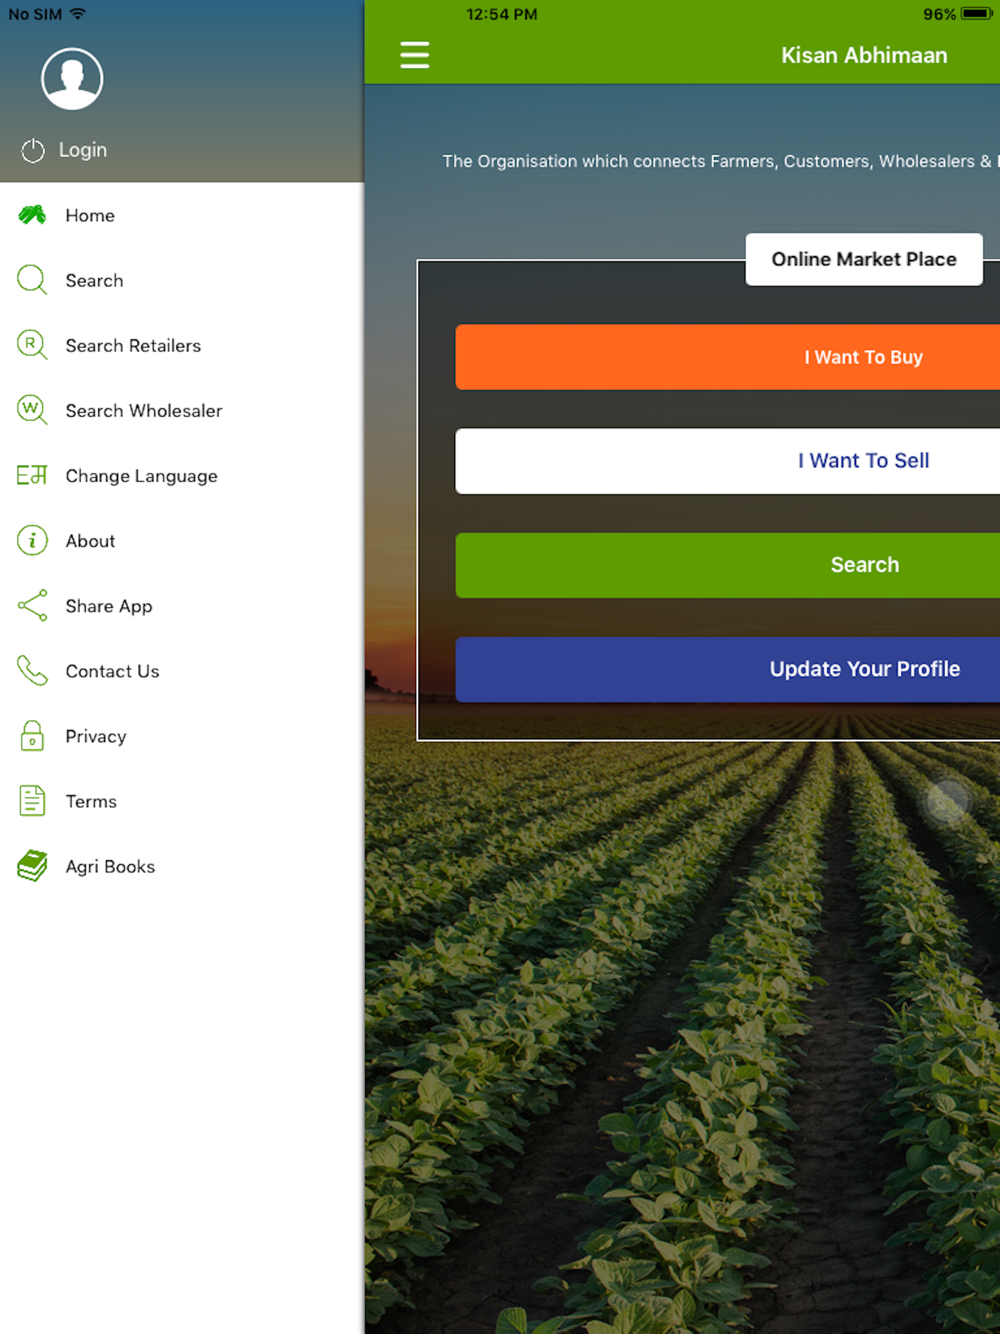Tap the Kisan Abhimaan title

(864, 55)
